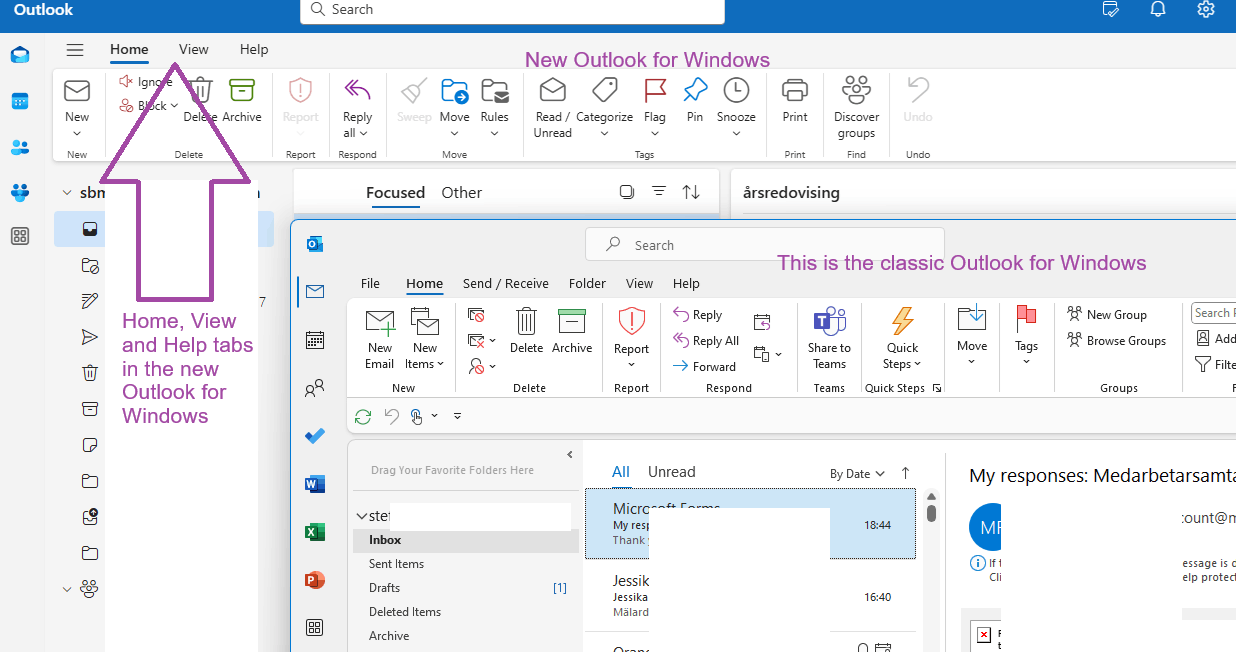Open Block dropdown arrow in new Outlook
Screen dimensions: 1239x652
click(174, 106)
